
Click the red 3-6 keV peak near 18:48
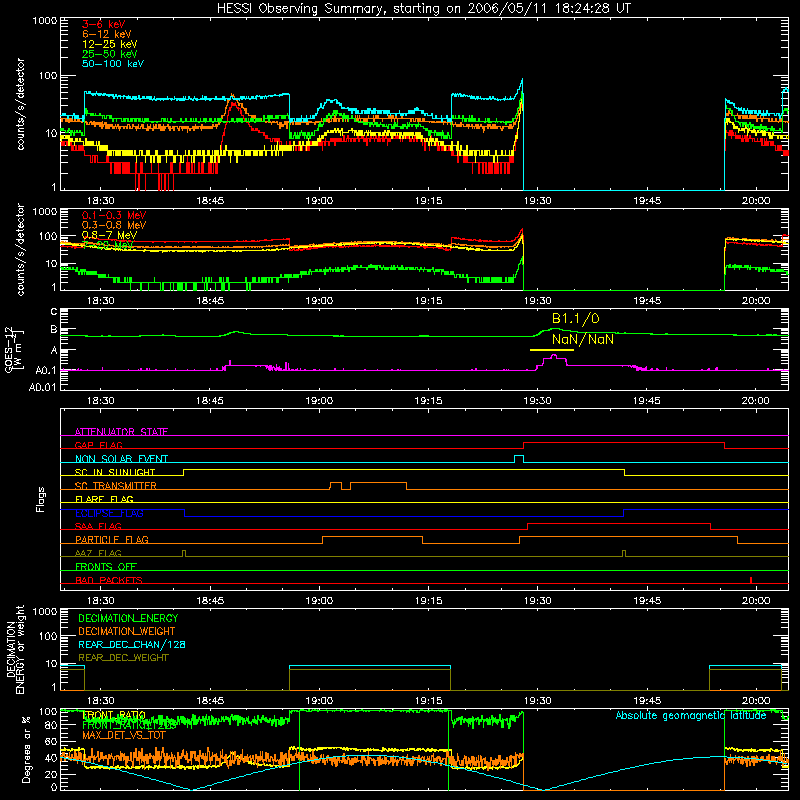pos(233,104)
